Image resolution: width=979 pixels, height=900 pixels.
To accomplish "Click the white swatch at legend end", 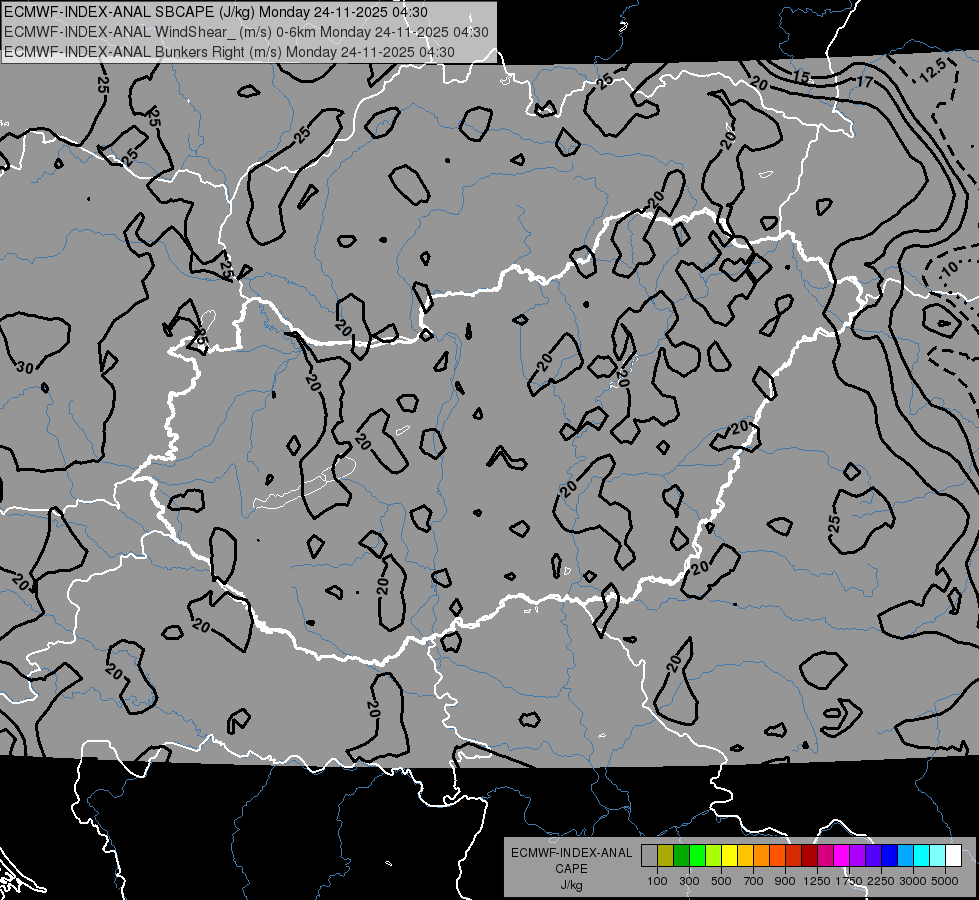I will [x=953, y=855].
